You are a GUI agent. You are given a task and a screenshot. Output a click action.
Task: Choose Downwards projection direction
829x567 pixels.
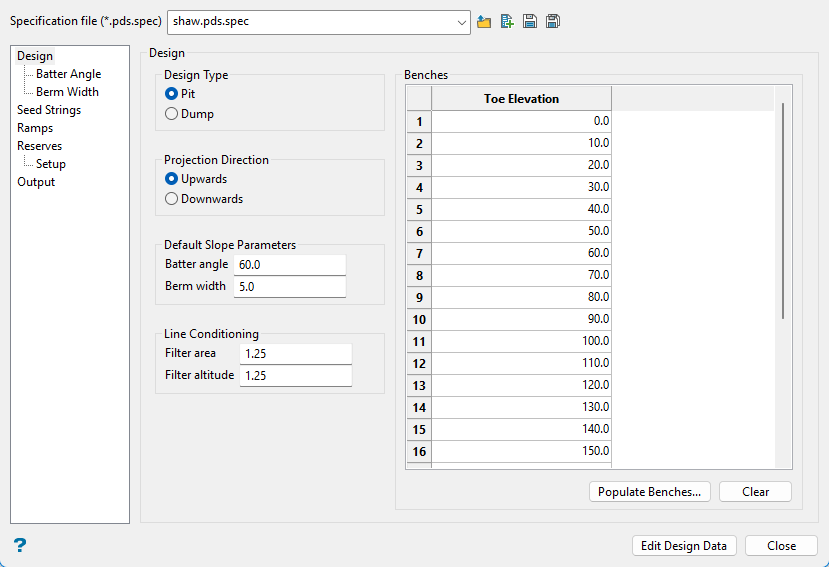point(172,199)
